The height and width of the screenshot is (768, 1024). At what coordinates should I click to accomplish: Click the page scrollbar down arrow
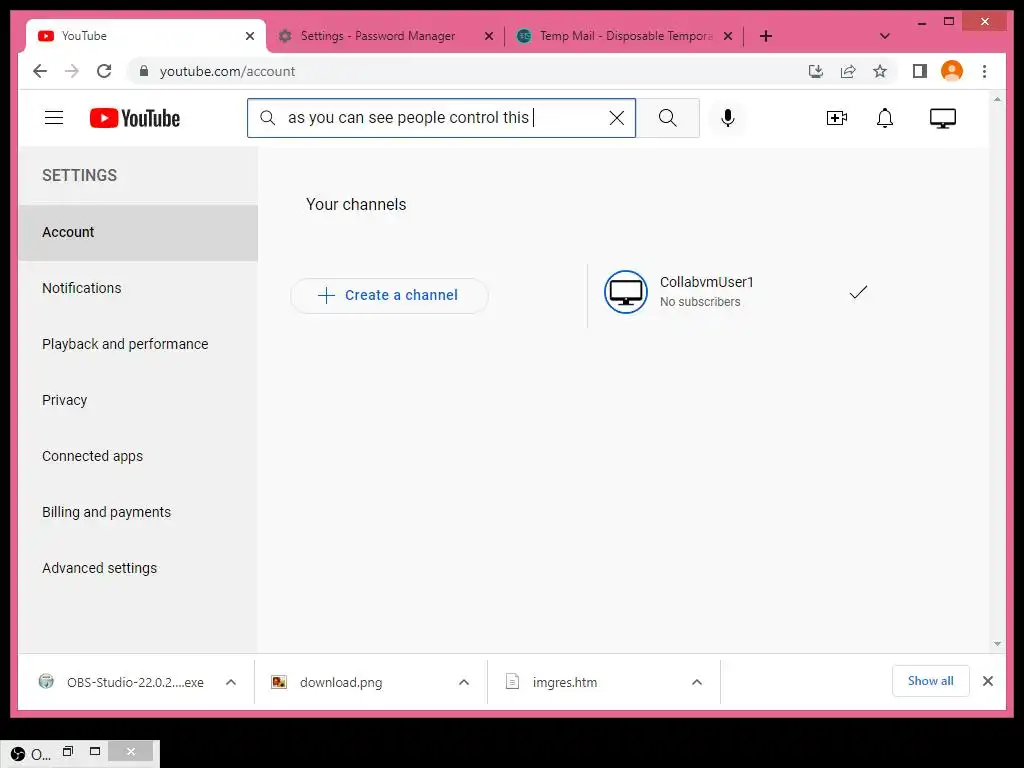[997, 644]
